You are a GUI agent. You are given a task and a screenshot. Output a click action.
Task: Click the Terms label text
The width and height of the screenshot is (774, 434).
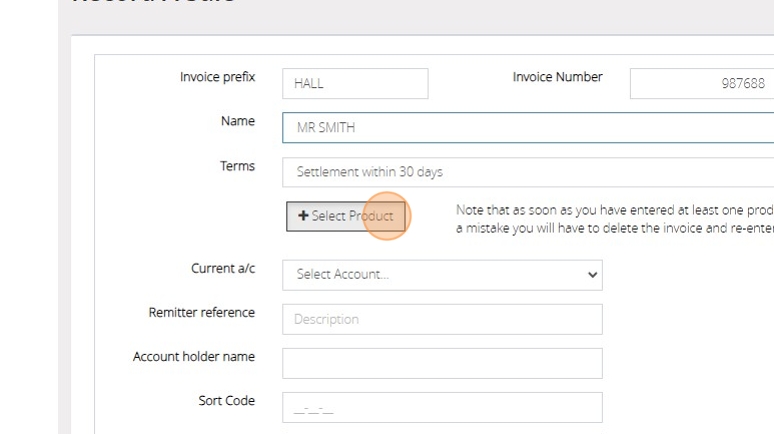click(x=237, y=166)
